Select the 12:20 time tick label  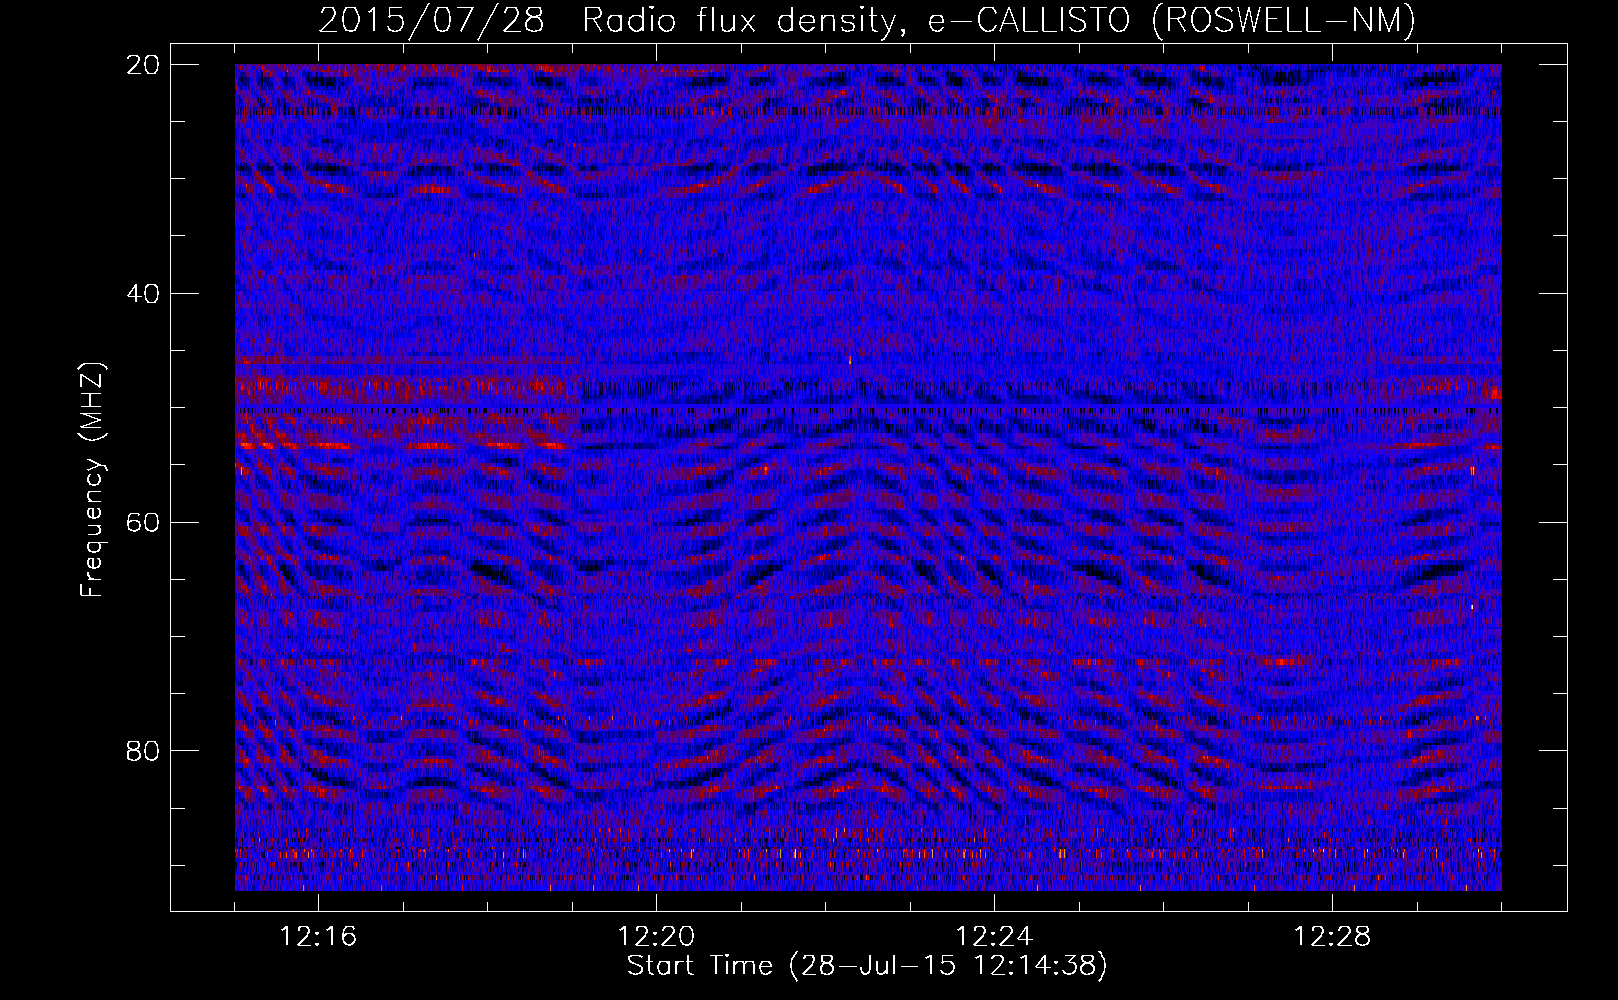tap(656, 937)
